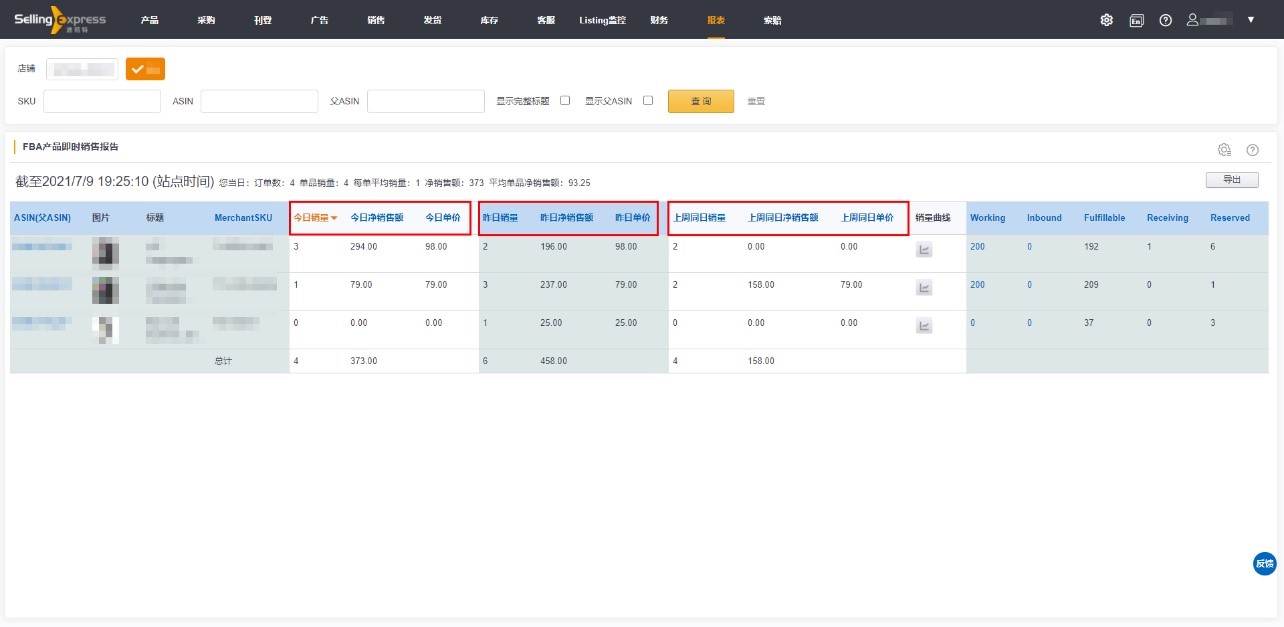Sort by 今日销量 column header
Screen dimensions: 1284x627
[x=315, y=218]
